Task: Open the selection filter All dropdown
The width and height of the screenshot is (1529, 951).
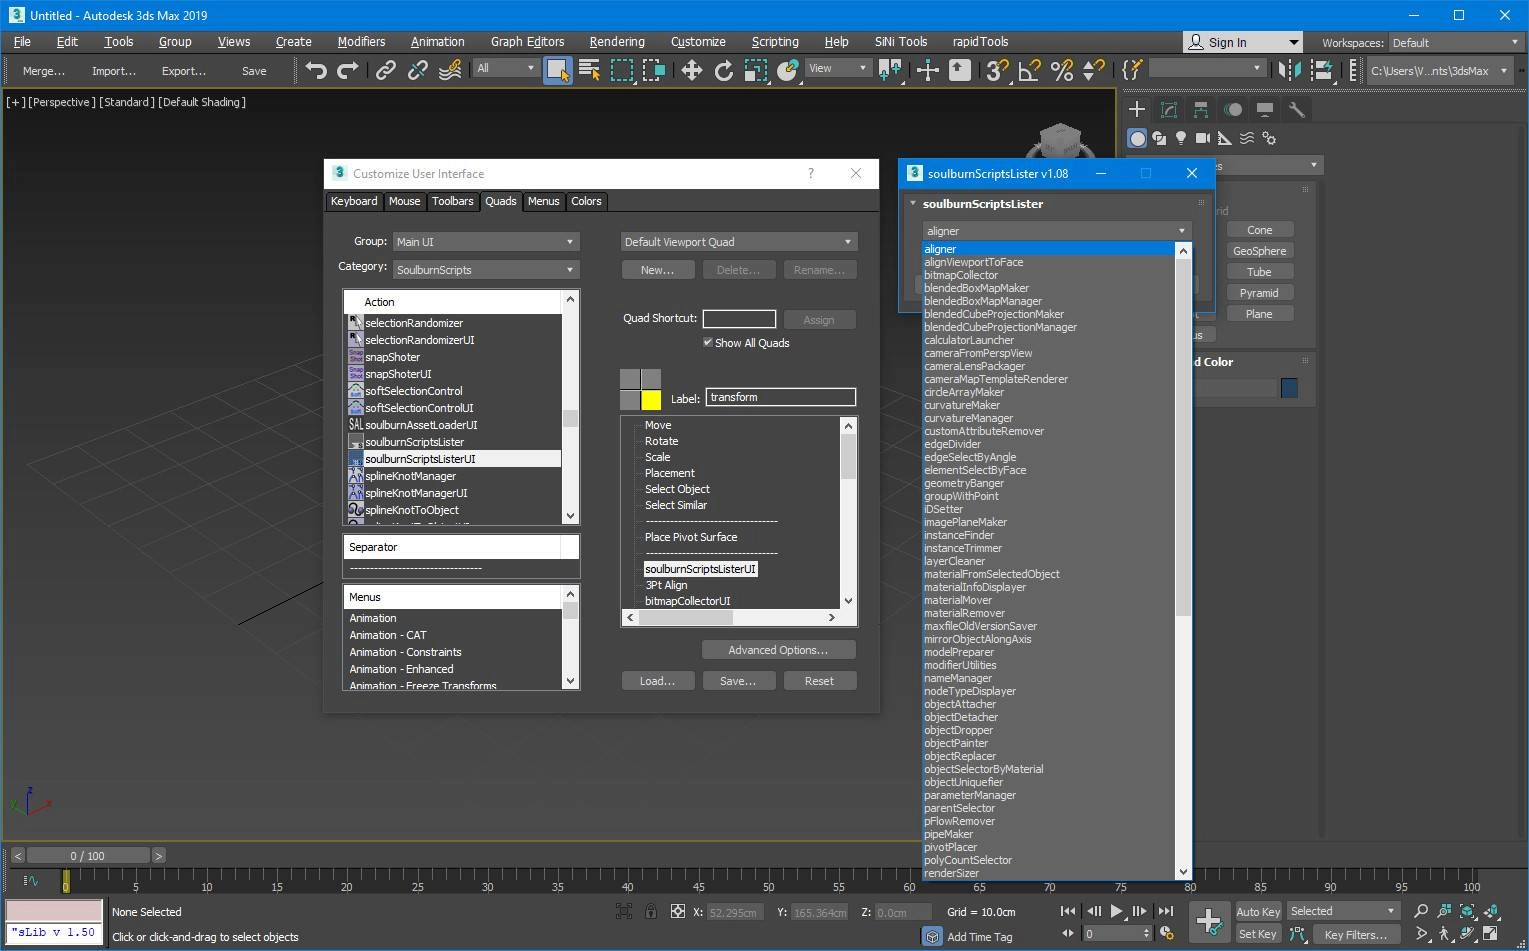Action: [x=505, y=68]
